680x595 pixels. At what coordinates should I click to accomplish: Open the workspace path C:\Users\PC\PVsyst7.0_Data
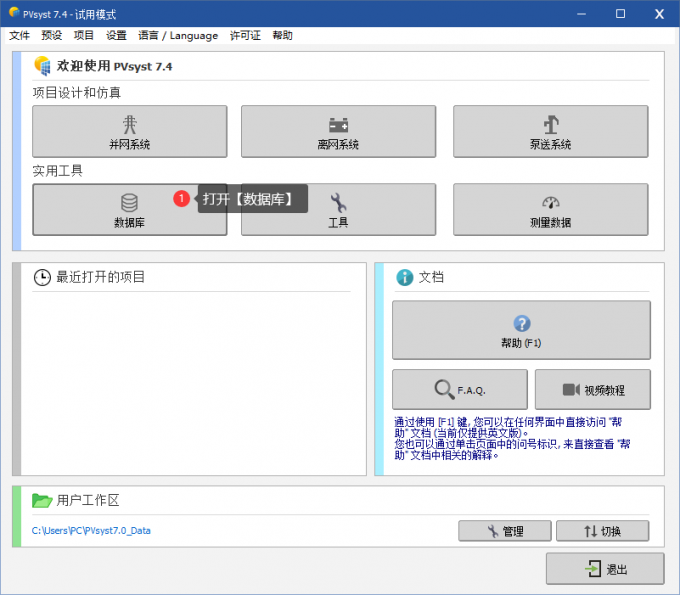(x=91, y=531)
